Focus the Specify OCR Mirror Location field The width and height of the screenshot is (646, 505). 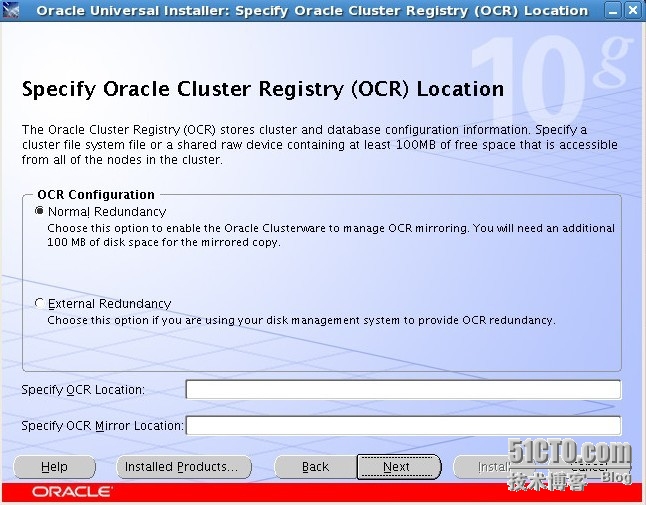[x=403, y=426]
